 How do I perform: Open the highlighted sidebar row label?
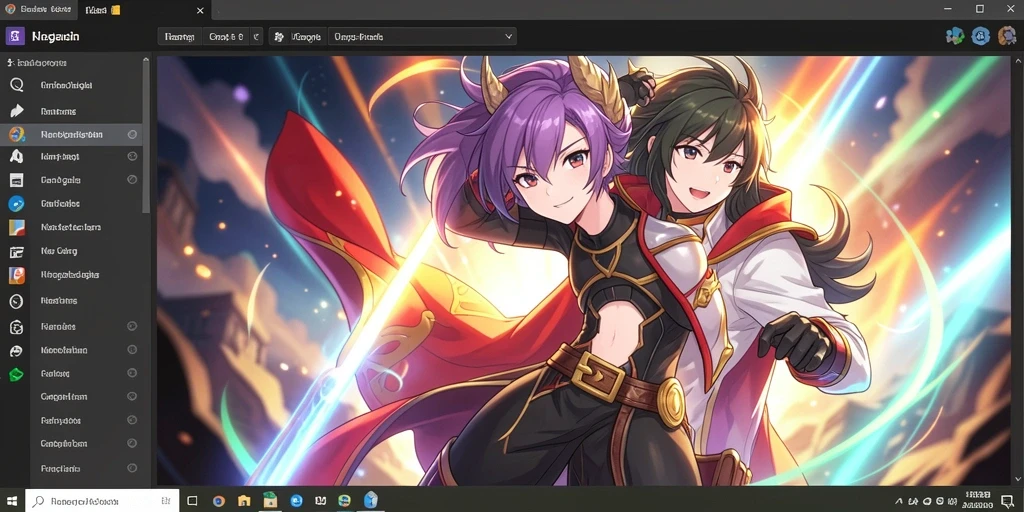71,135
